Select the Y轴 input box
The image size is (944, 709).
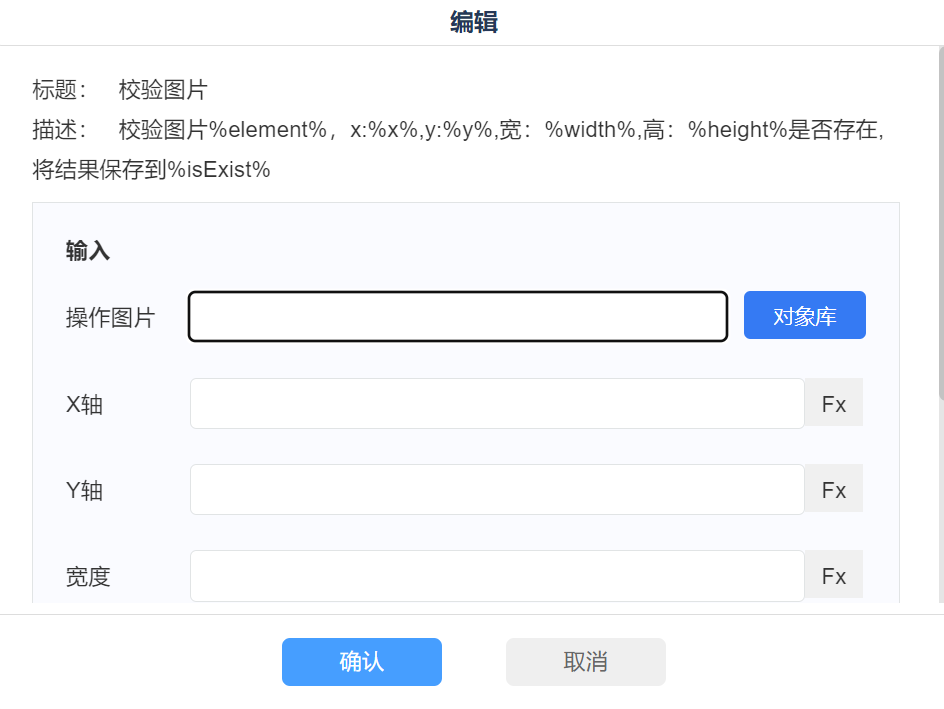coord(497,490)
